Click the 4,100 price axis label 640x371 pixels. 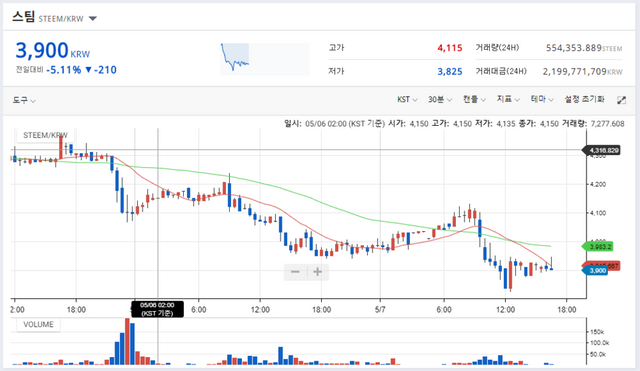598,213
